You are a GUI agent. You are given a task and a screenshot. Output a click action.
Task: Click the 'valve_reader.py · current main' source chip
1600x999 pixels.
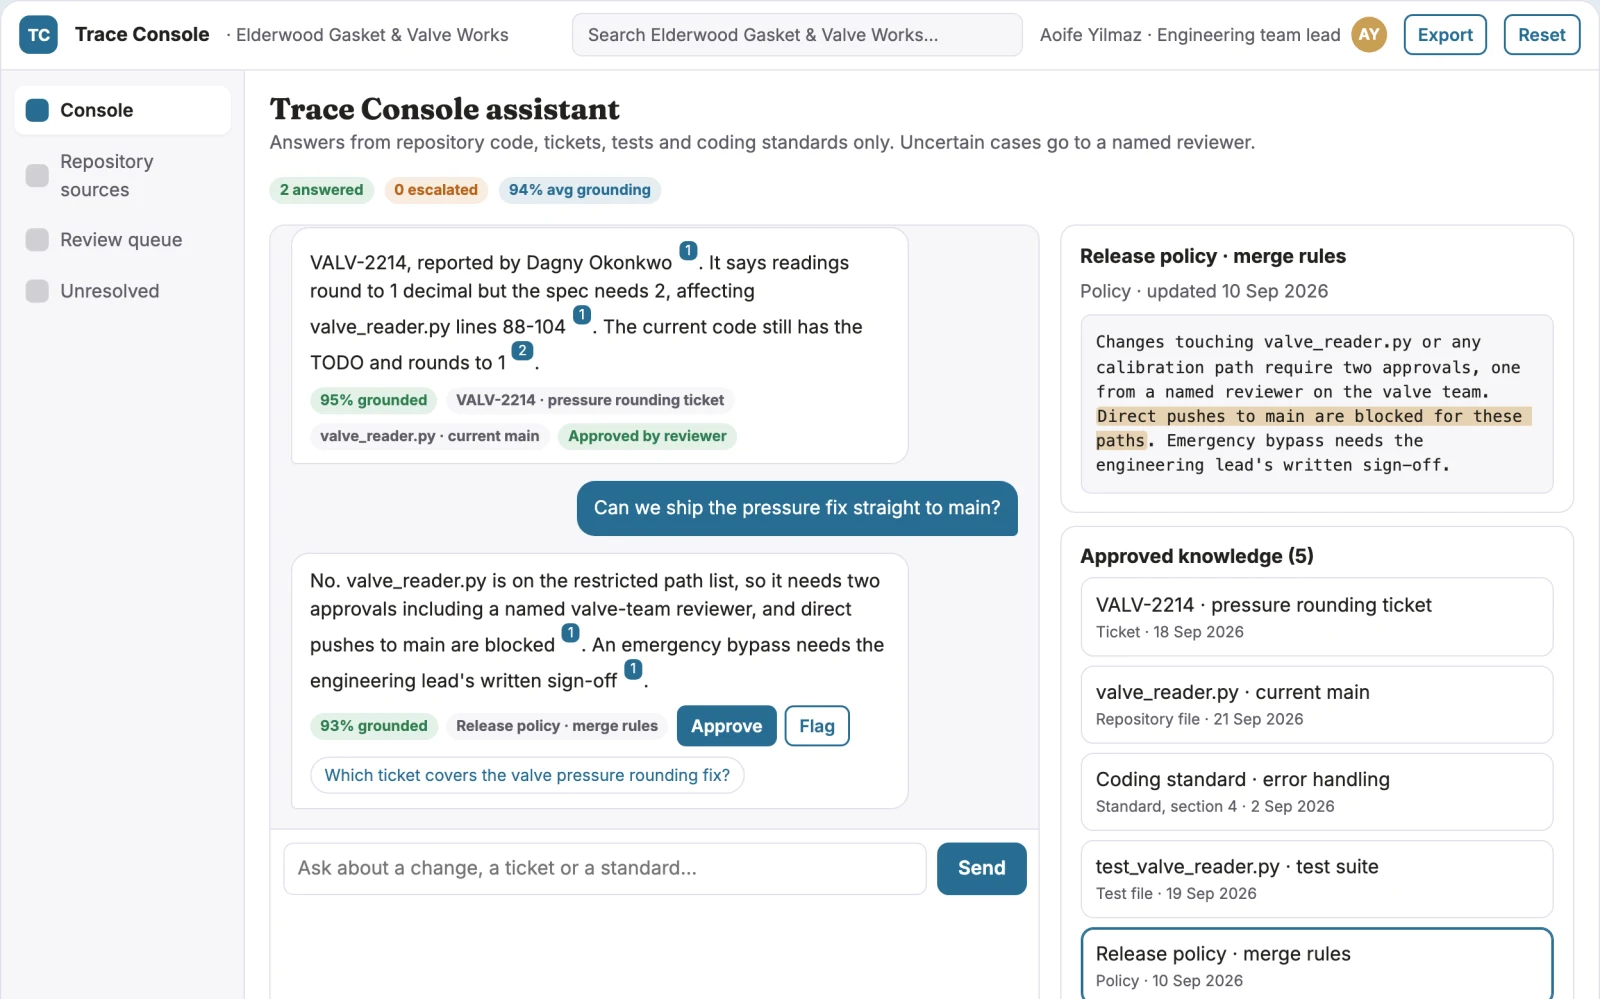430,436
